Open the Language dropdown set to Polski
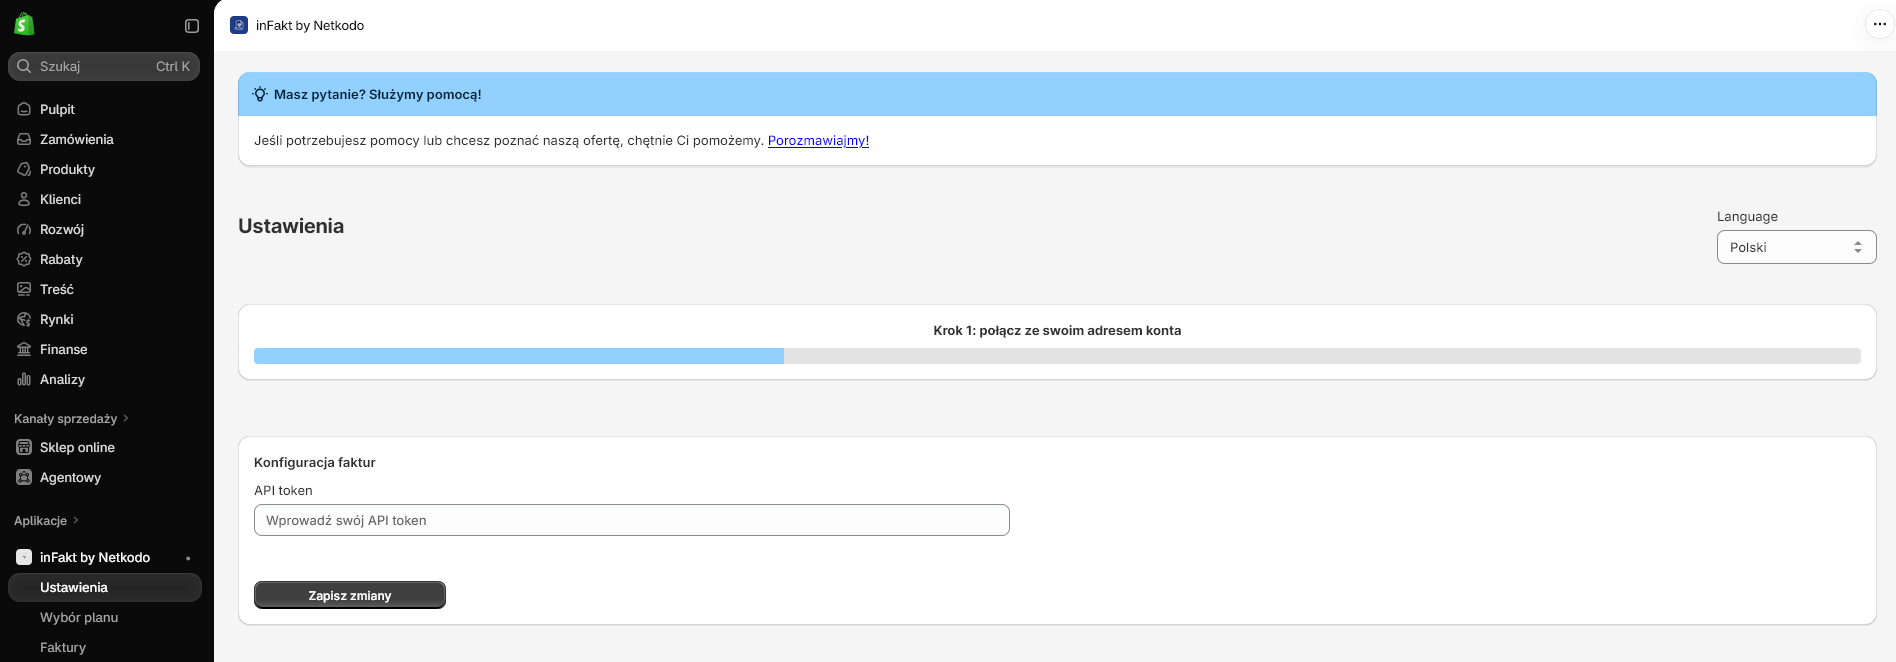This screenshot has height=662, width=1896. [1796, 247]
